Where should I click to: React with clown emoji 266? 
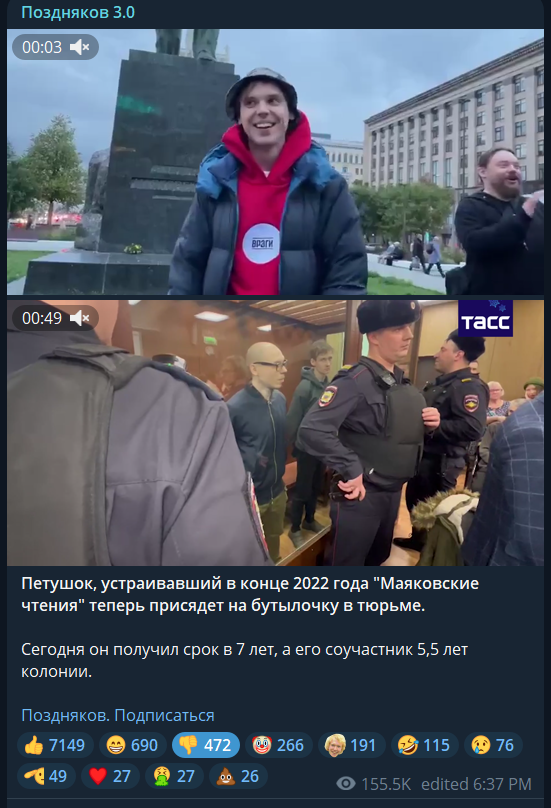click(279, 745)
